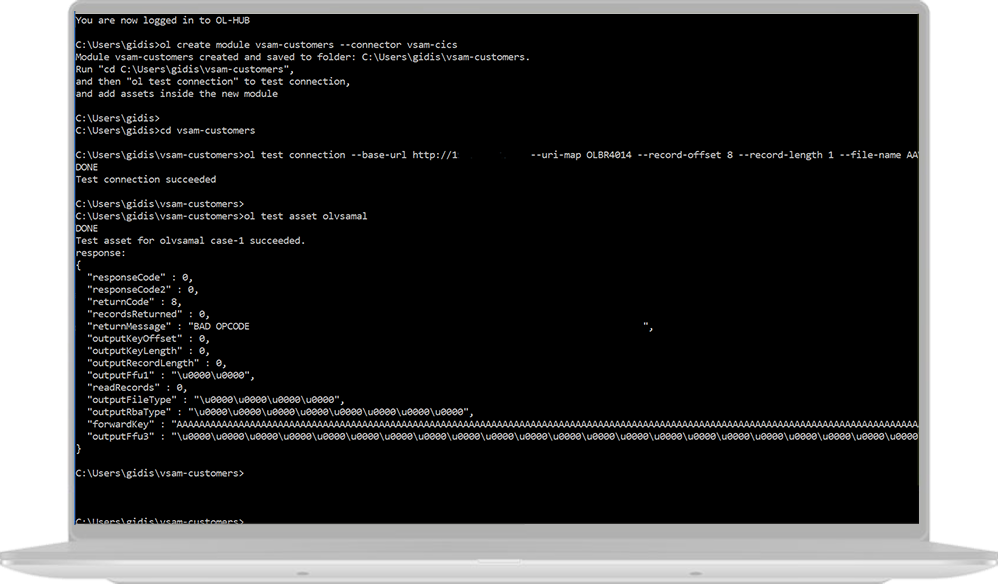
Task: Click the 'ol test asset olvsamal' command
Action: click(x=306, y=216)
